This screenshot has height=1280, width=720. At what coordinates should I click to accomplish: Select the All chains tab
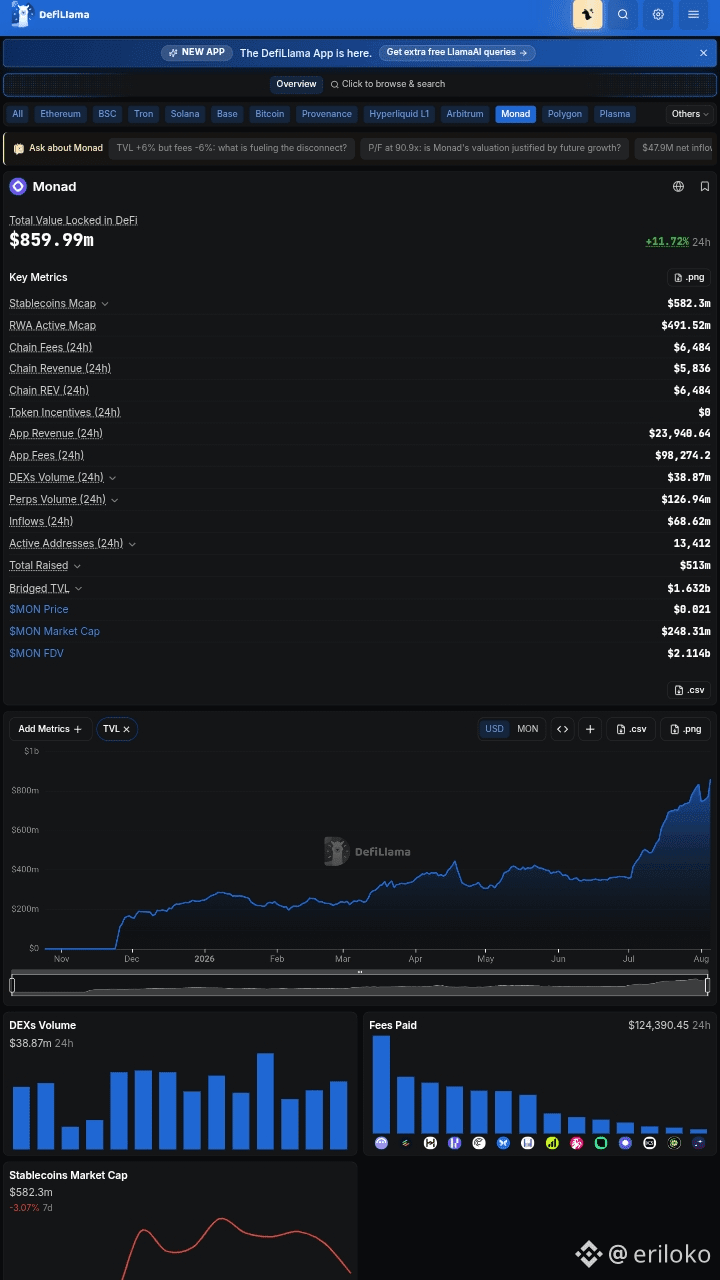pos(17,114)
